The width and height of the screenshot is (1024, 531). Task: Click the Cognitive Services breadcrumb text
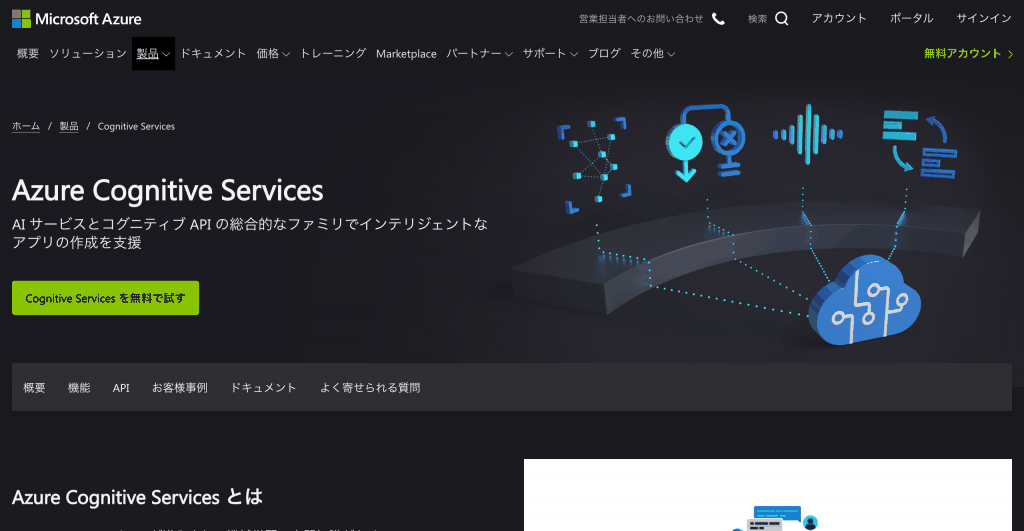click(x=136, y=126)
